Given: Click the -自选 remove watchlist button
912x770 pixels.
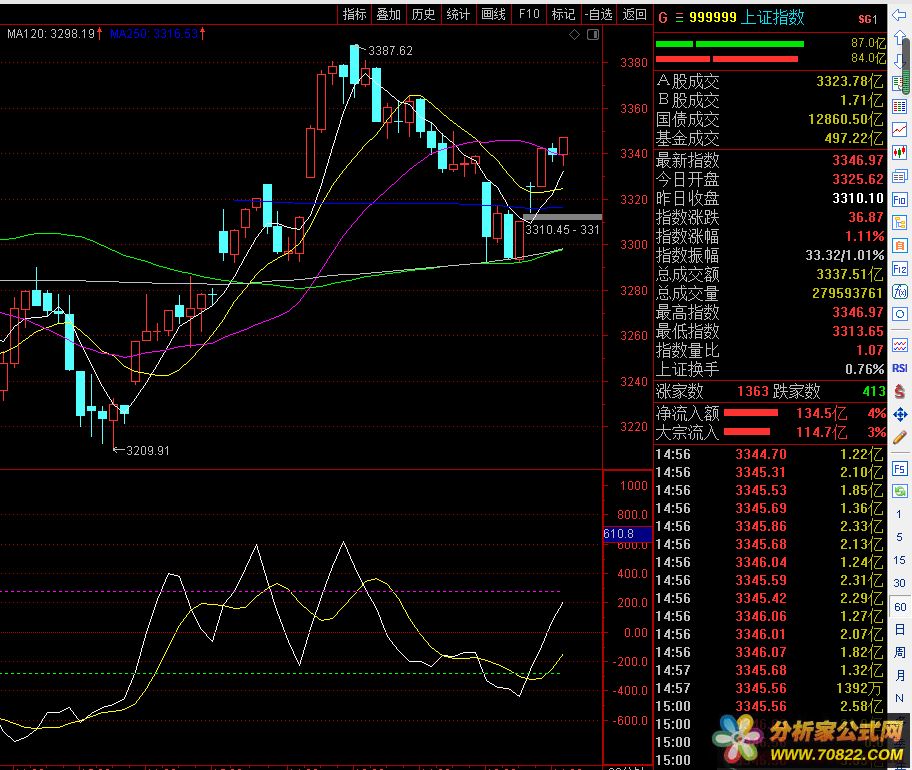Looking at the screenshot, I should (x=598, y=15).
